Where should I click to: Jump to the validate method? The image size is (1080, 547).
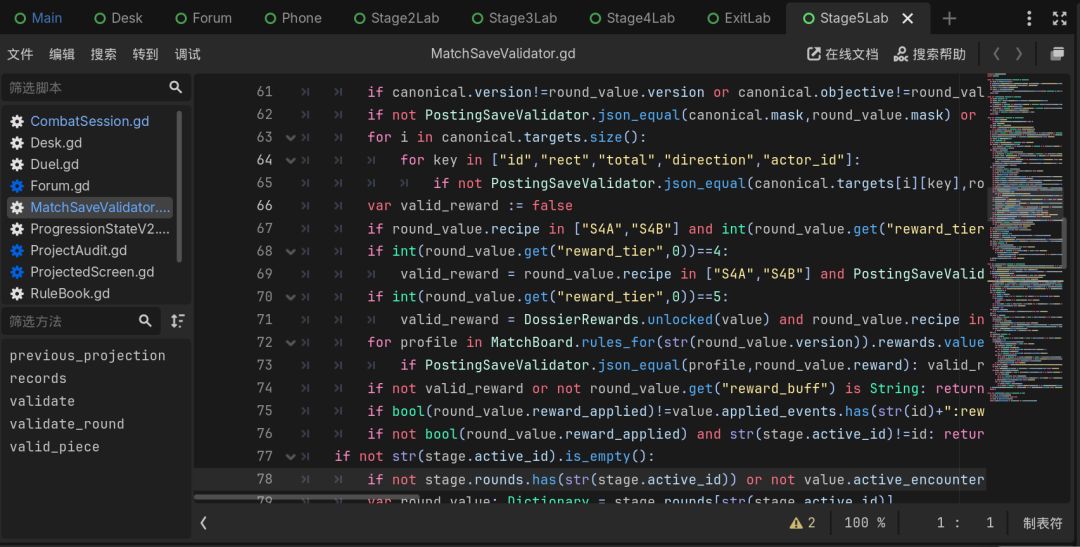(x=42, y=401)
